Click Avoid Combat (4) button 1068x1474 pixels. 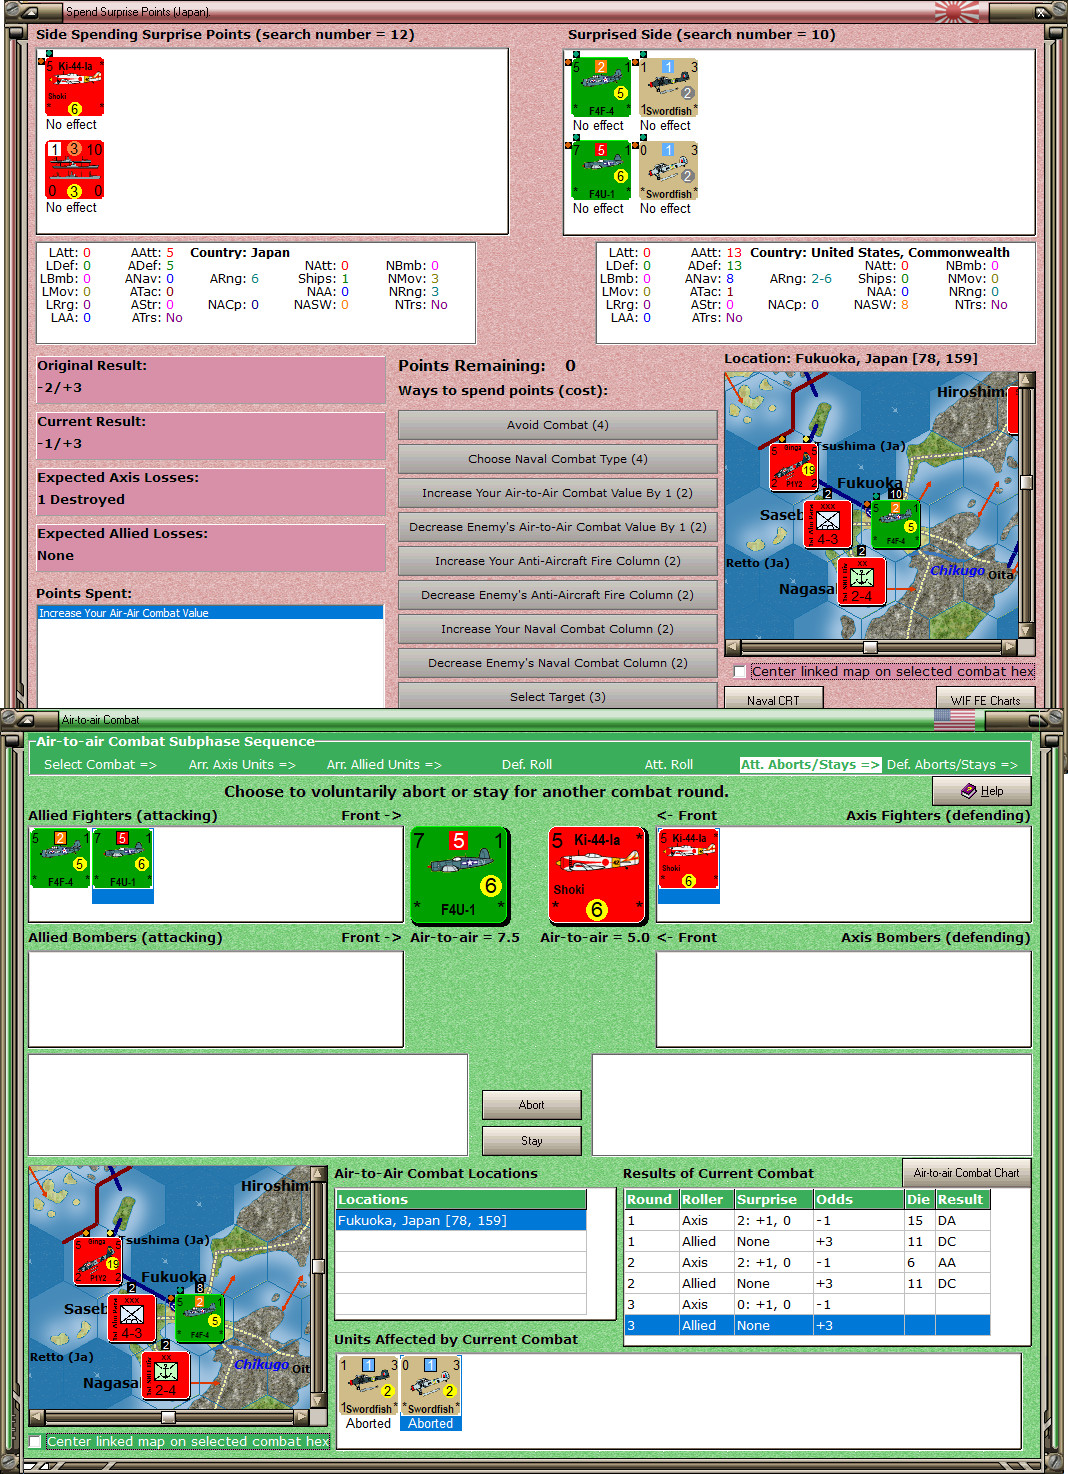pyautogui.click(x=558, y=425)
